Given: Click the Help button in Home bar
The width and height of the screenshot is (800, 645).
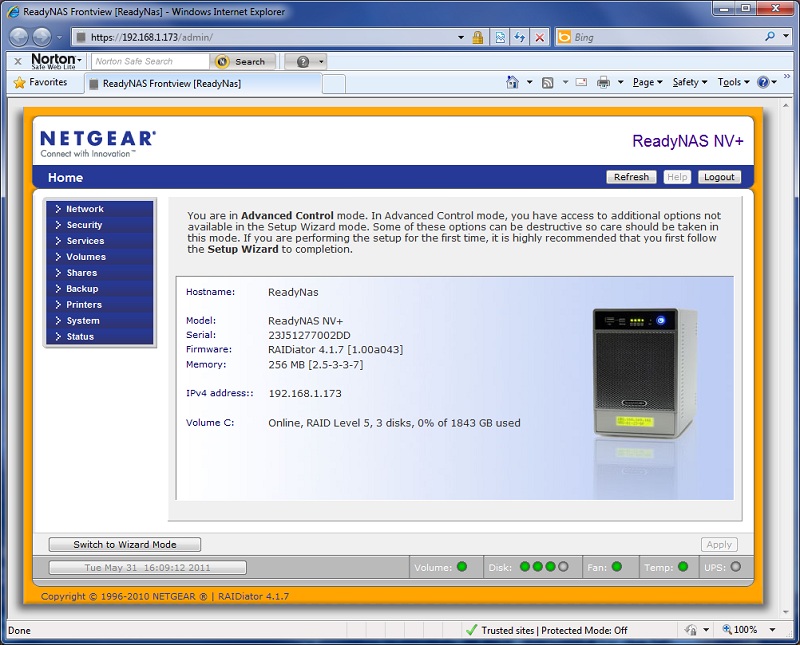Looking at the screenshot, I should pos(677,177).
